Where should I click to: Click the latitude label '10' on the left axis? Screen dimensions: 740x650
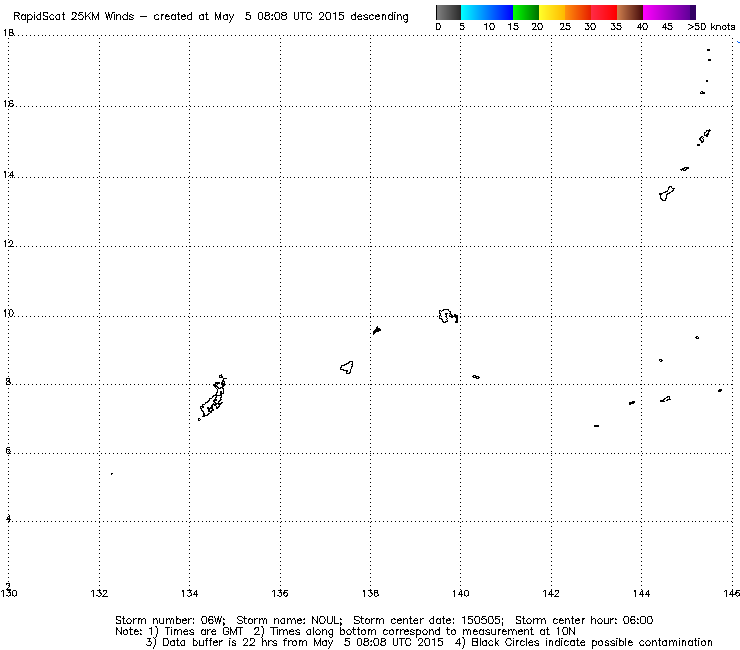(8, 313)
